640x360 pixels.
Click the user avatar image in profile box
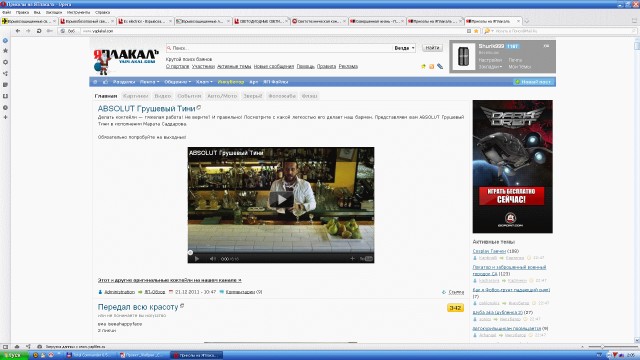pos(464,56)
